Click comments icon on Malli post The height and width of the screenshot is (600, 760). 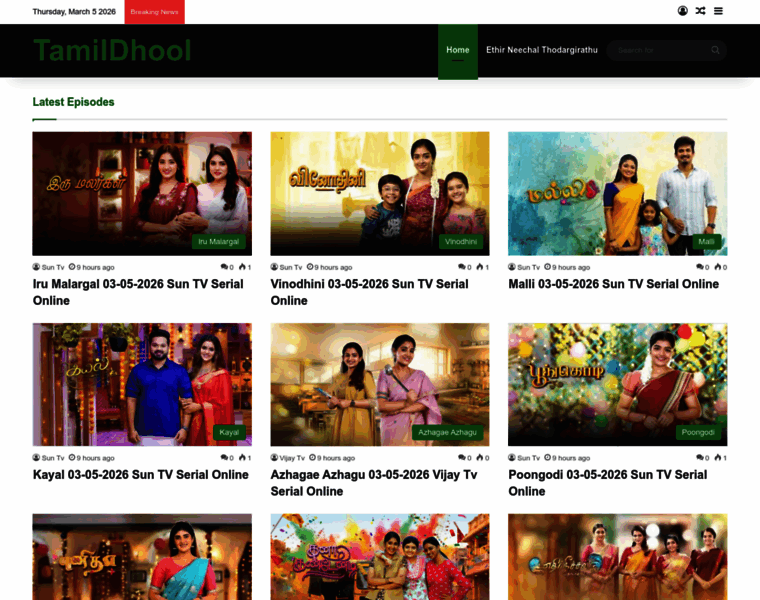699,267
